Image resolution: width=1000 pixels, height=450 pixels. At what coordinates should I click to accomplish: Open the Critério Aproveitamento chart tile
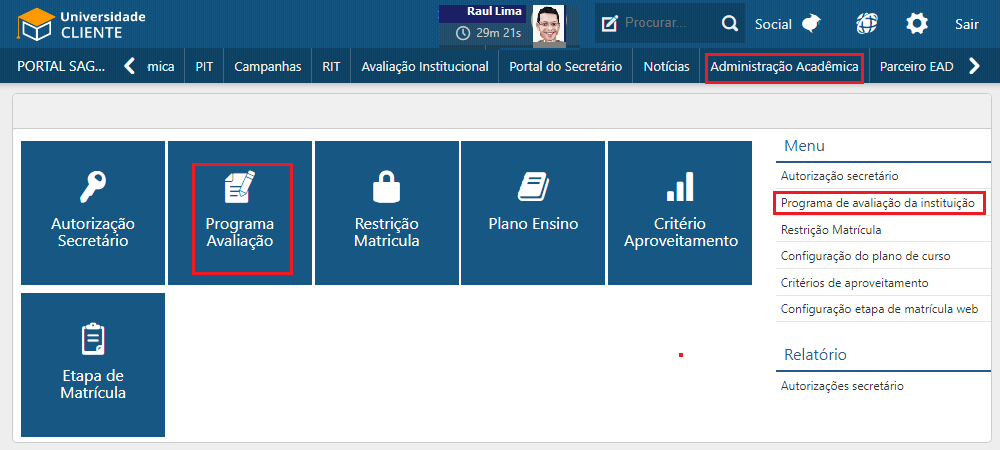[x=680, y=213]
